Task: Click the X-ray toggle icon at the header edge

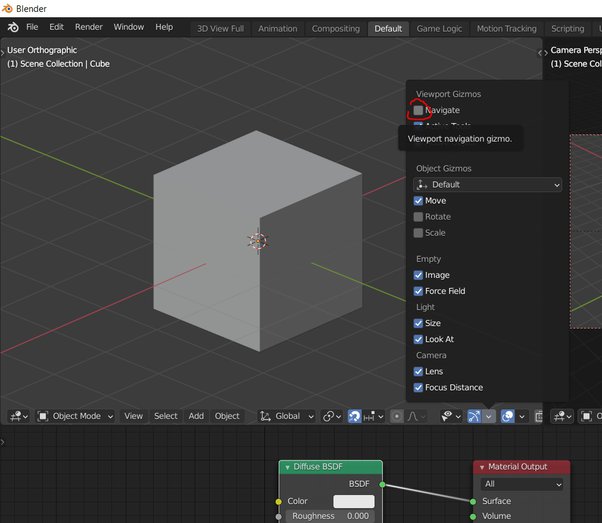Action: (x=539, y=416)
